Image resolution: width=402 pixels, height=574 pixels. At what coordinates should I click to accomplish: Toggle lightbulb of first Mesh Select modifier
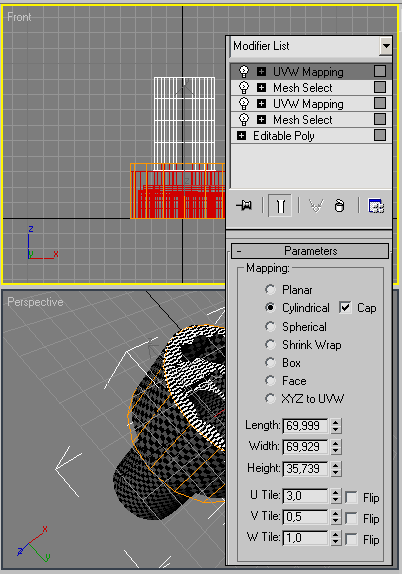[x=243, y=87]
